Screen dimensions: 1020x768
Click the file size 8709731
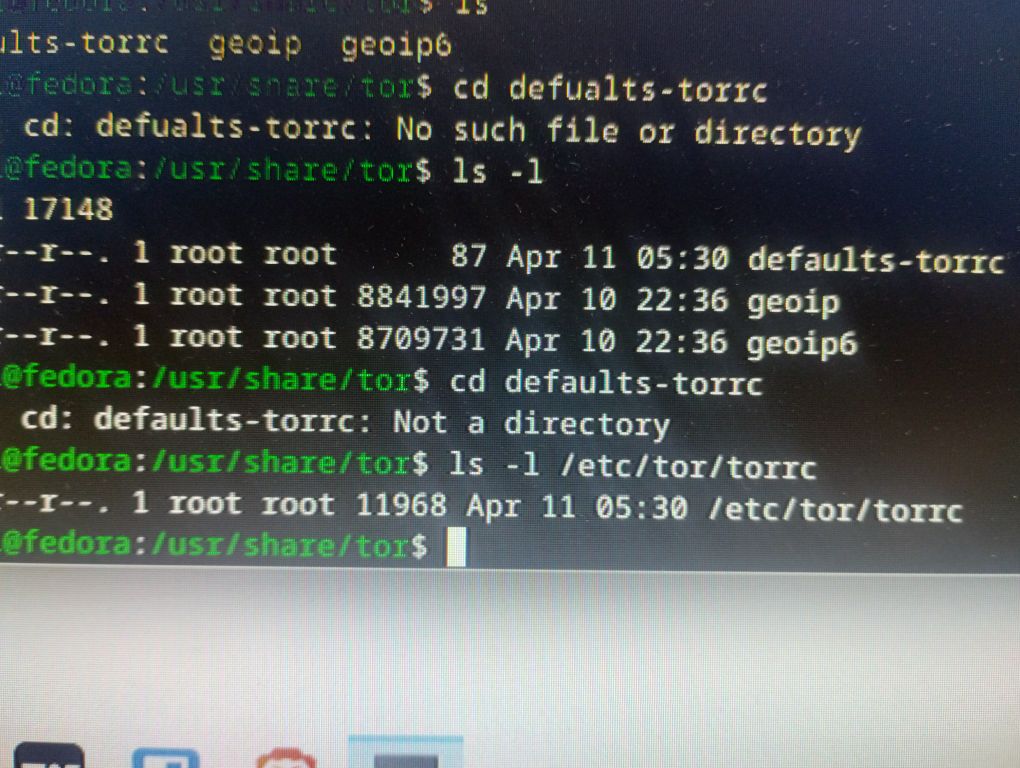[421, 340]
